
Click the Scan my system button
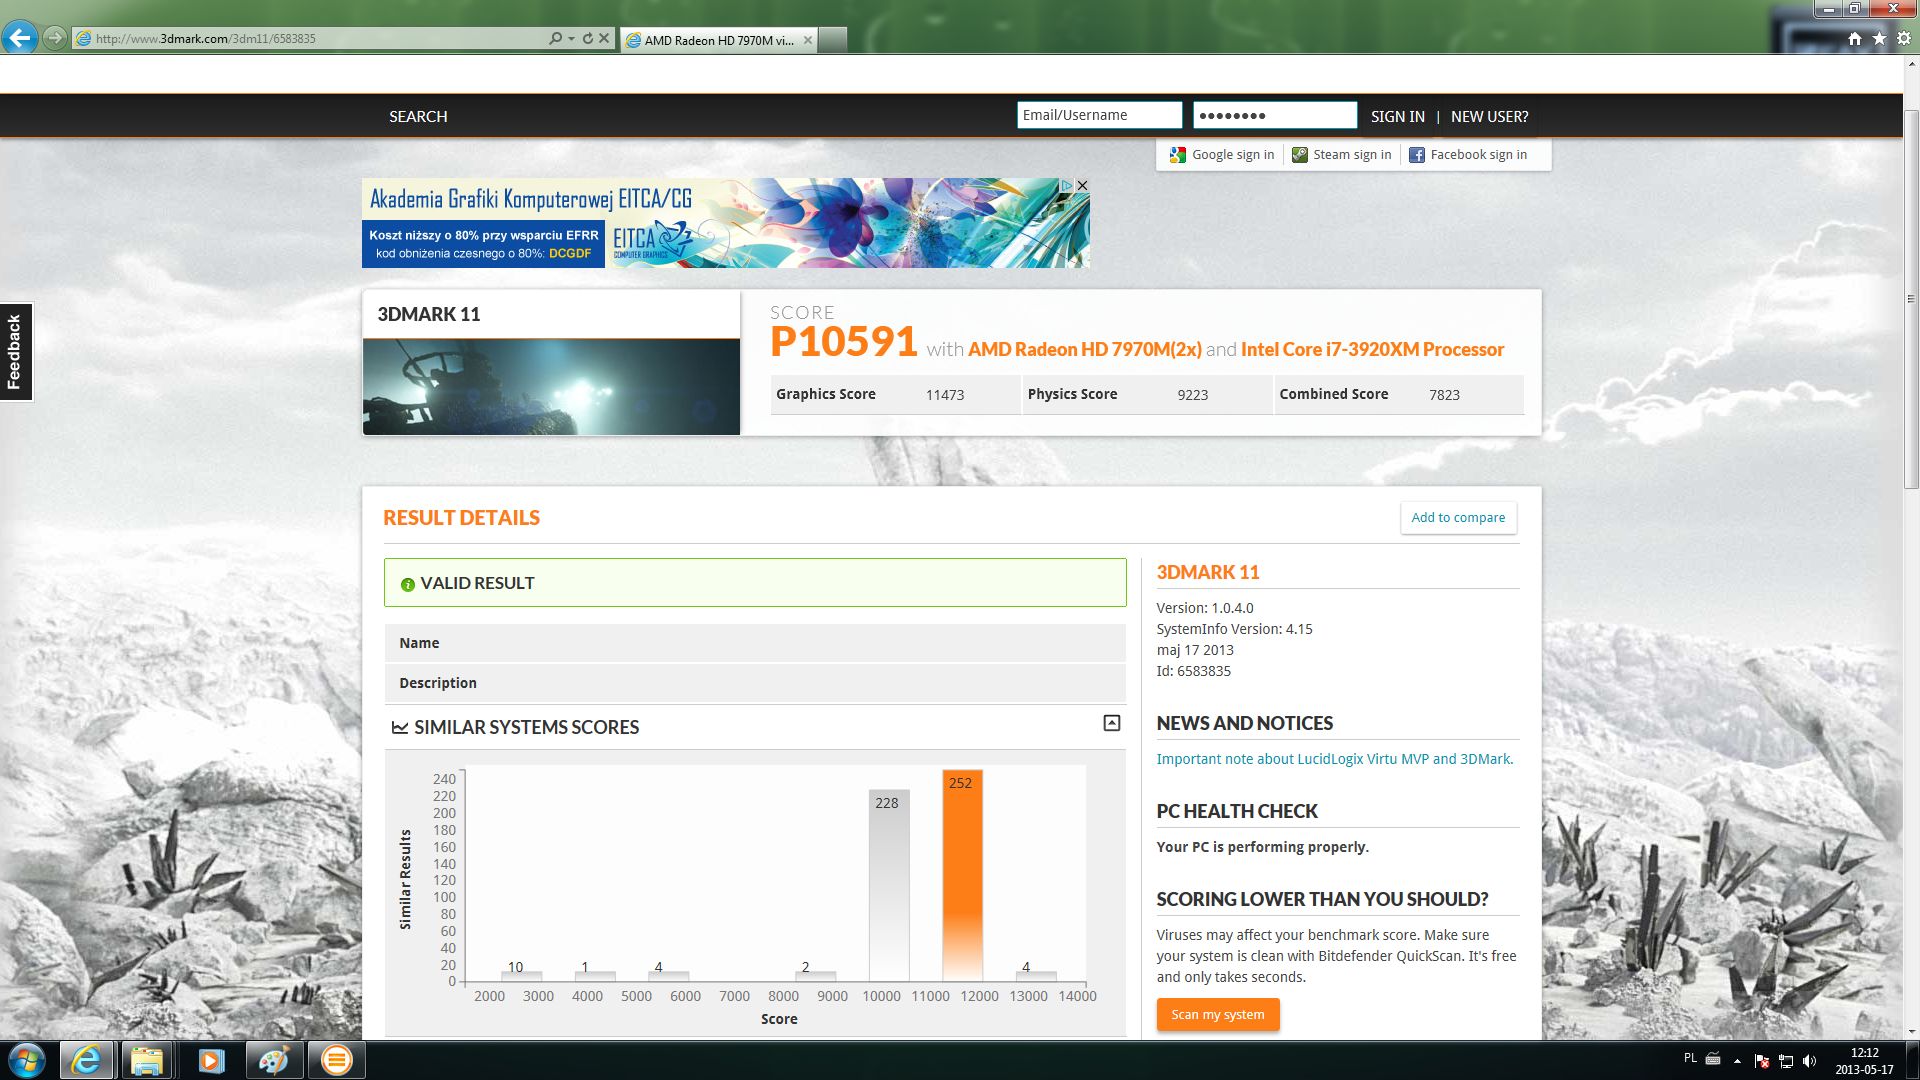coord(1217,1014)
